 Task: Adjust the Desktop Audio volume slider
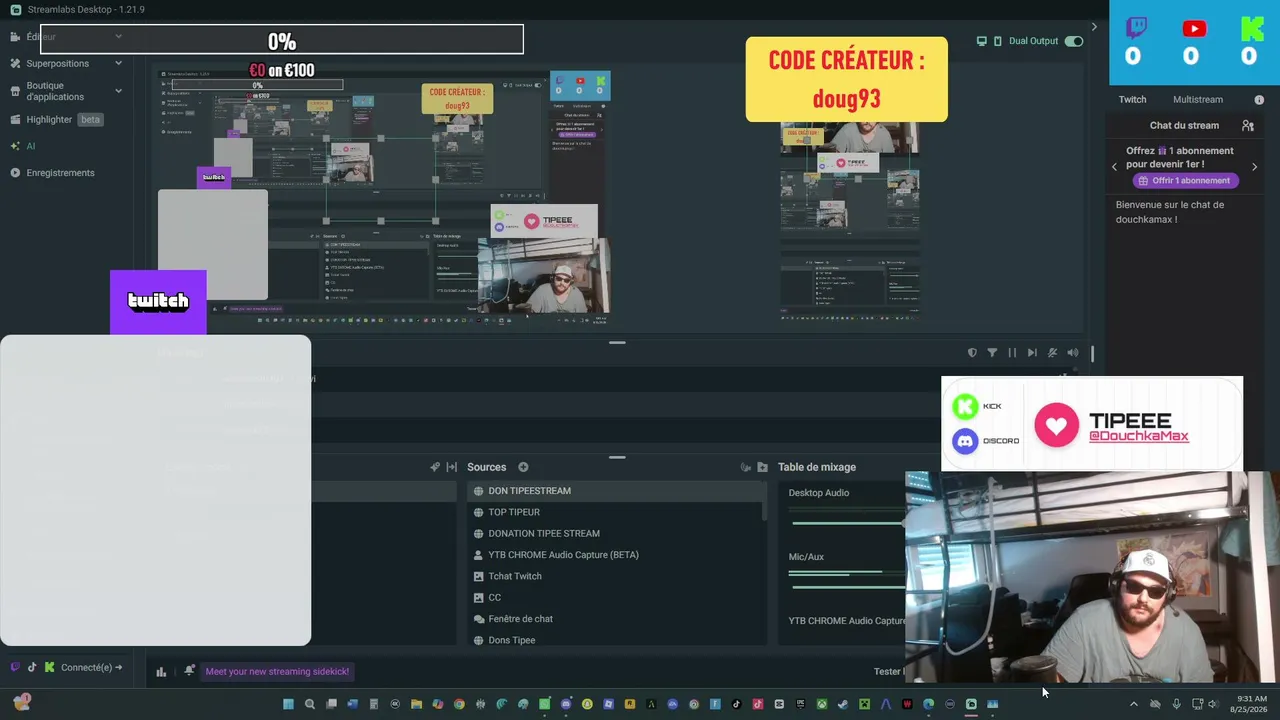(x=847, y=522)
